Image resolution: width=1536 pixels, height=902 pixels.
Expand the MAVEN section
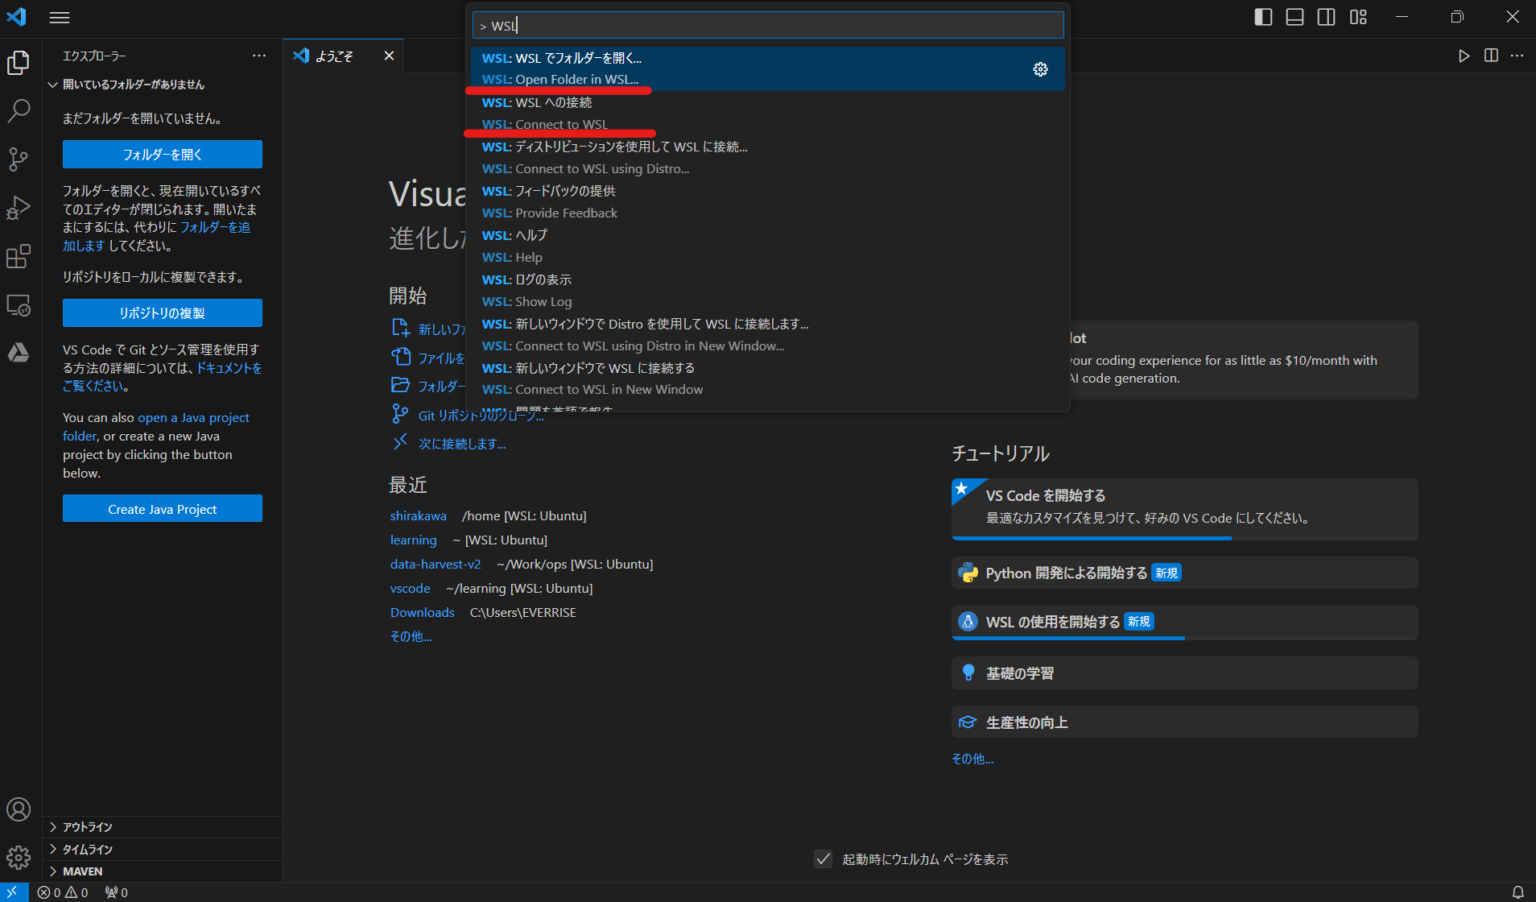80,870
